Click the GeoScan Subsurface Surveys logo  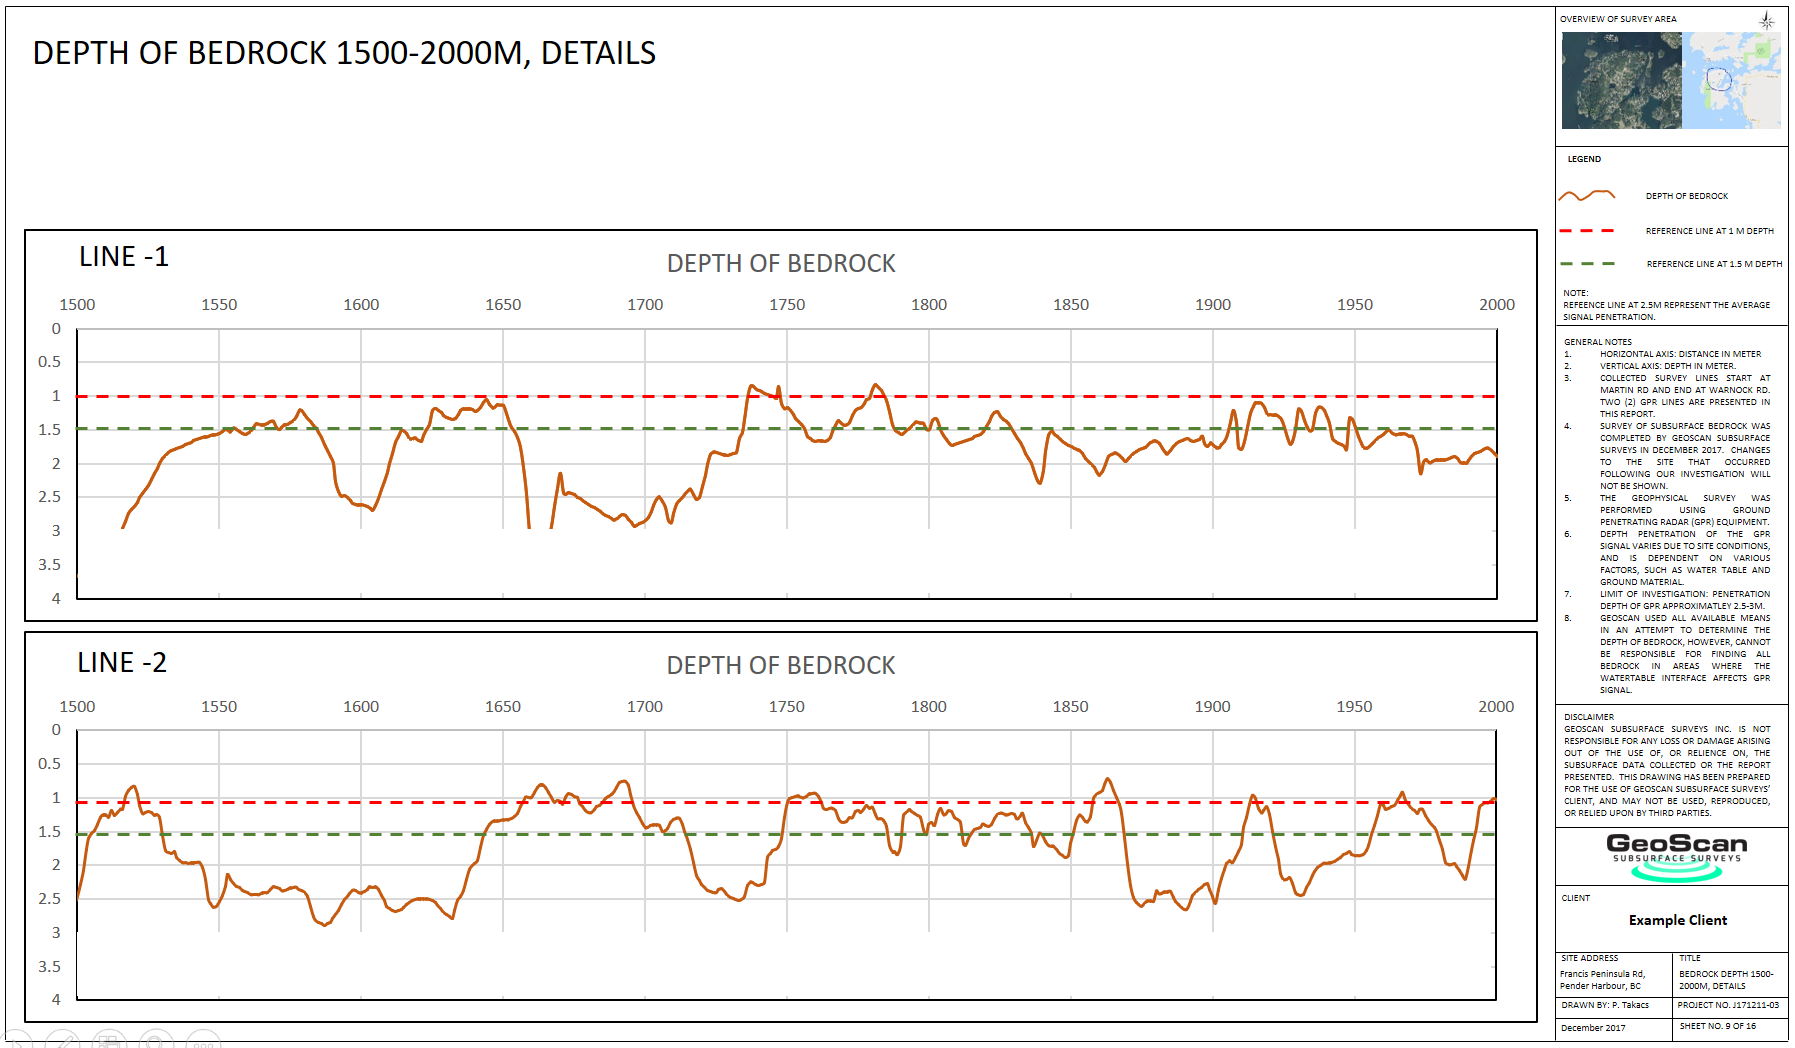point(1676,857)
